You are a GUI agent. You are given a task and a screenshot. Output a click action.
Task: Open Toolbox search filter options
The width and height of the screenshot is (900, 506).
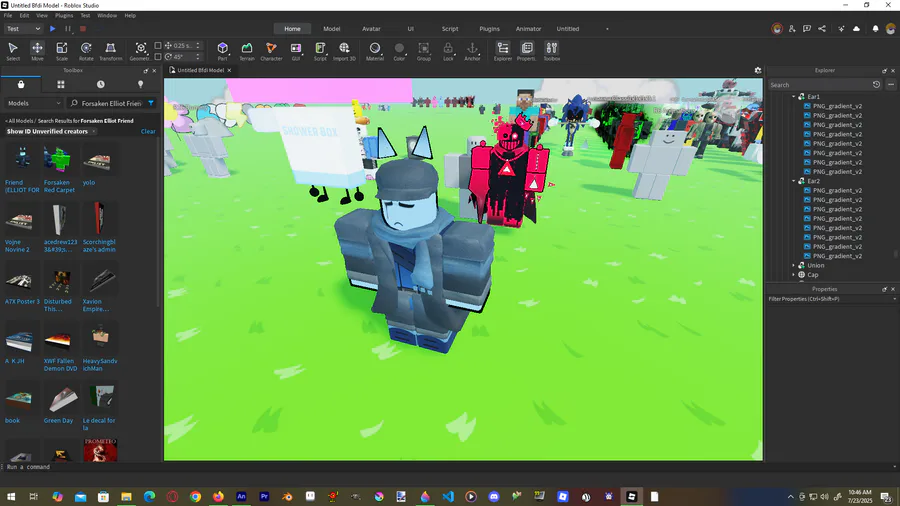(x=151, y=103)
